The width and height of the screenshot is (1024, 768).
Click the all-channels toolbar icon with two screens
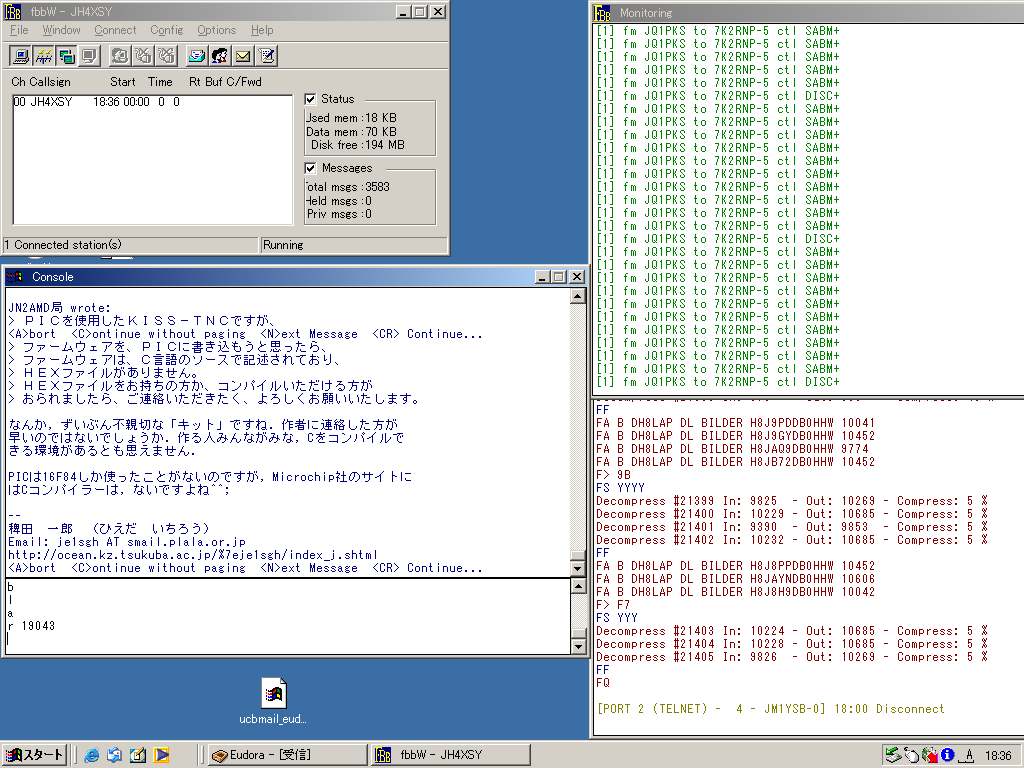[66, 56]
